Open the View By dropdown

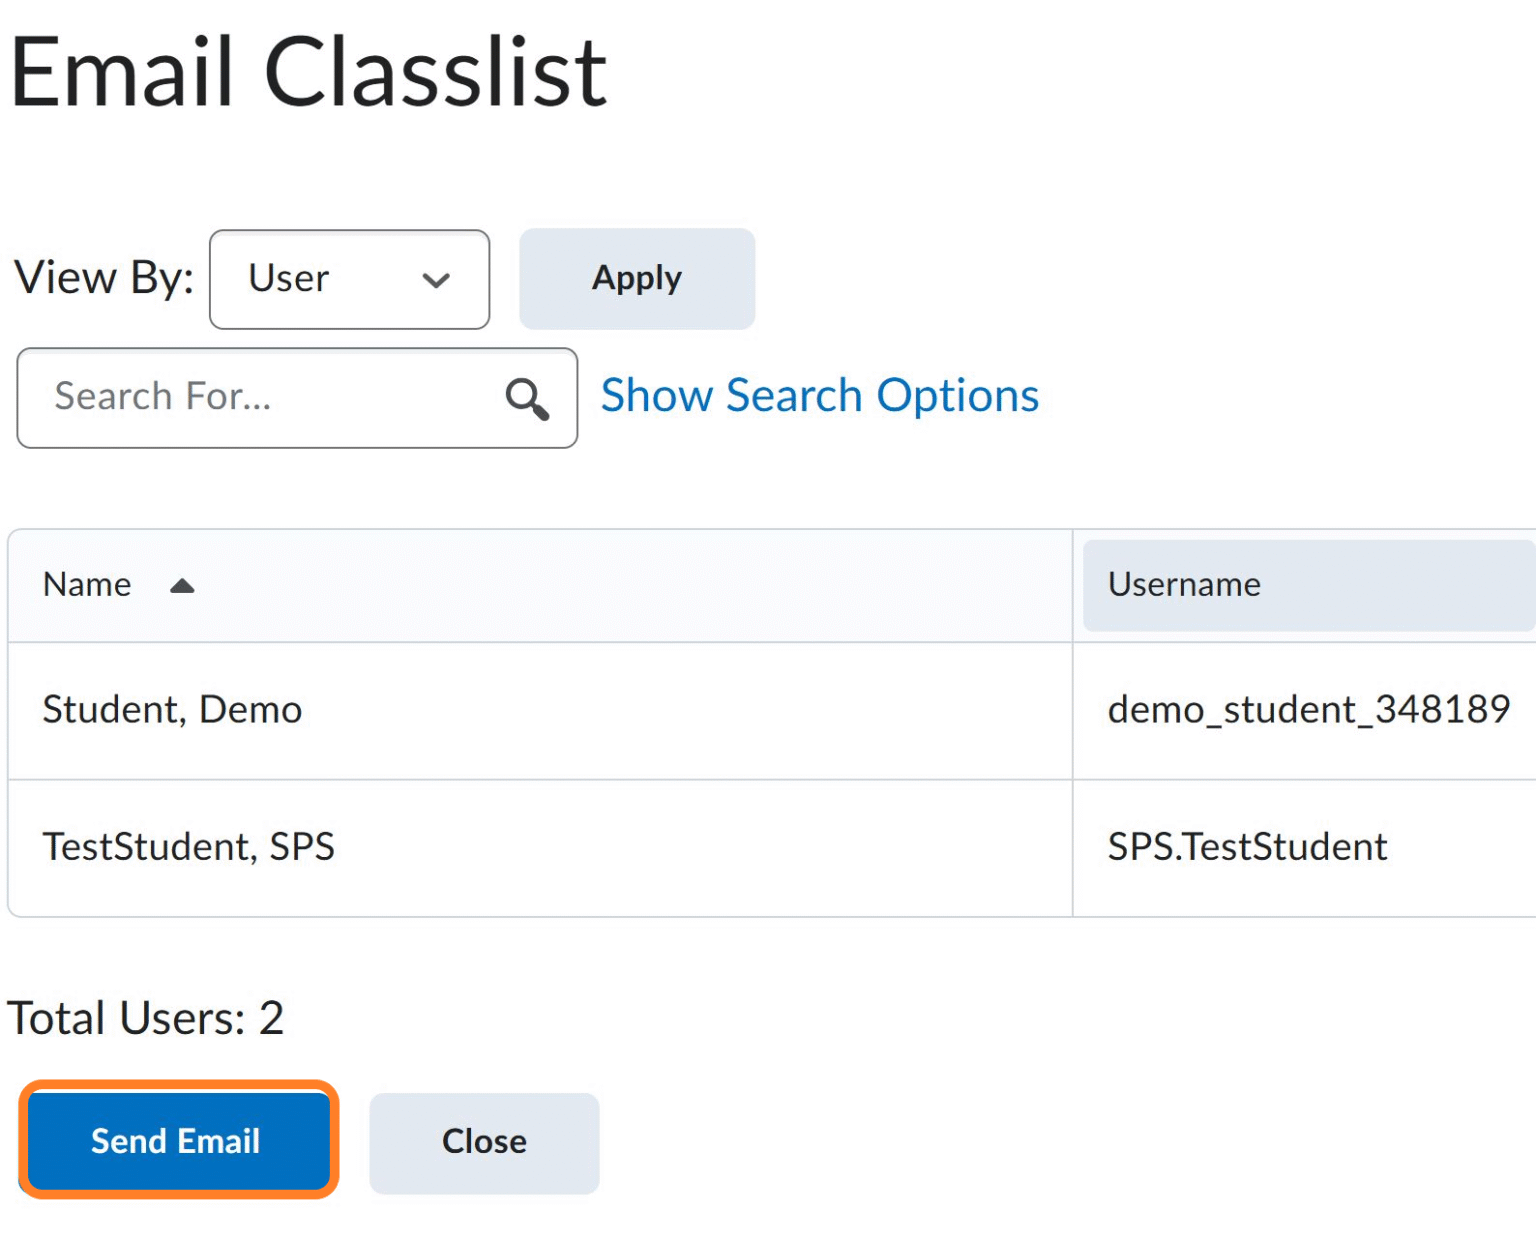click(349, 280)
